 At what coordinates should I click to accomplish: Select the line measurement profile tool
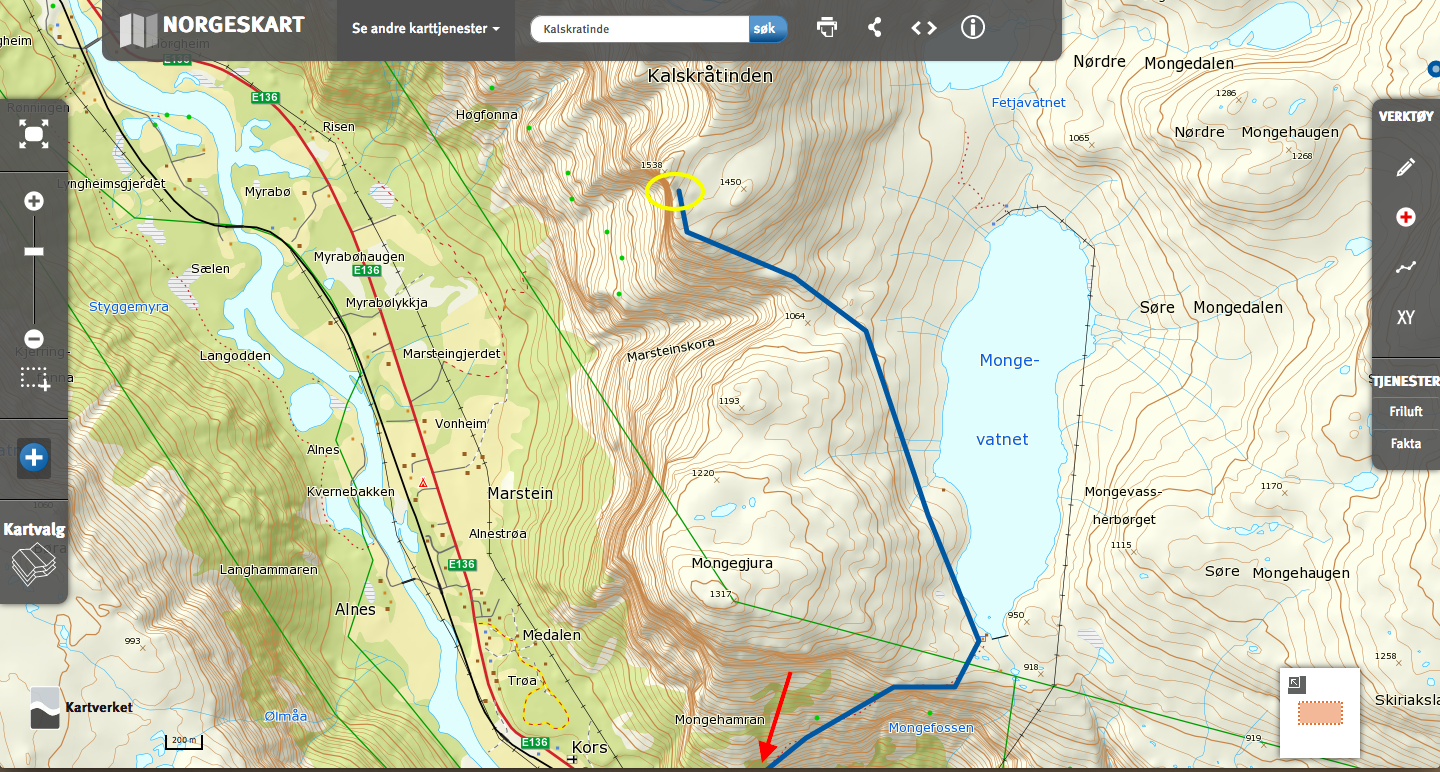(1406, 267)
